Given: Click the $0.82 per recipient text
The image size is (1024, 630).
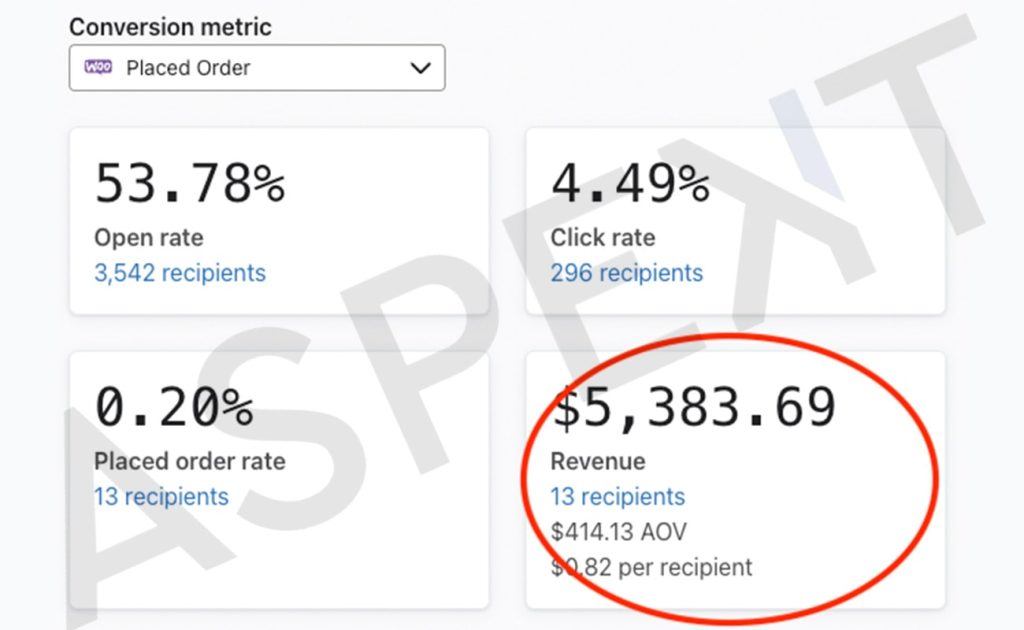Looking at the screenshot, I should coord(651,567).
